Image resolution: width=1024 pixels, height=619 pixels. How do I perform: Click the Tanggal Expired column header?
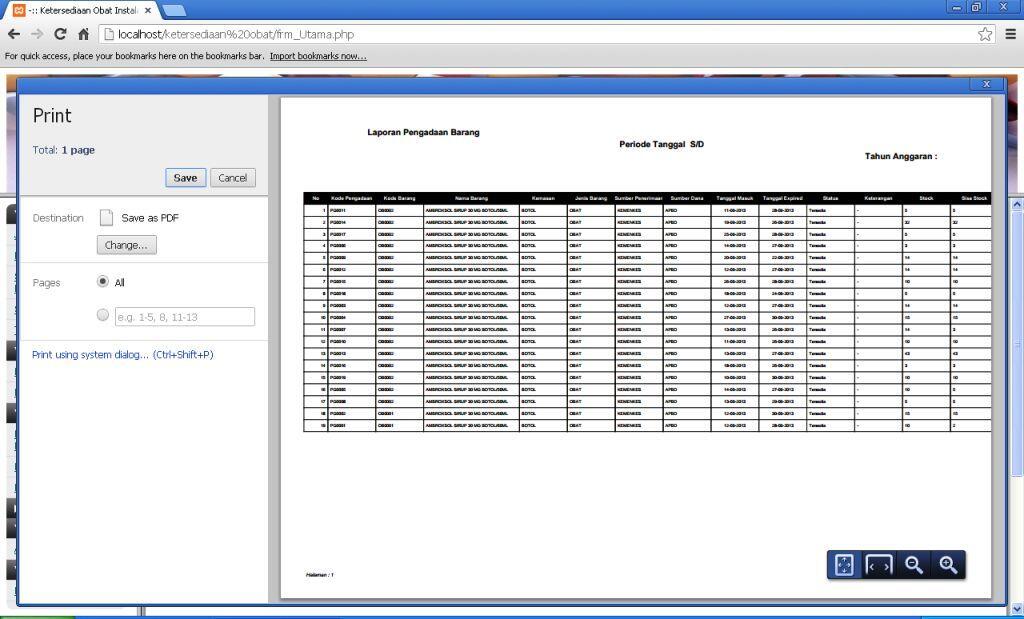click(782, 198)
